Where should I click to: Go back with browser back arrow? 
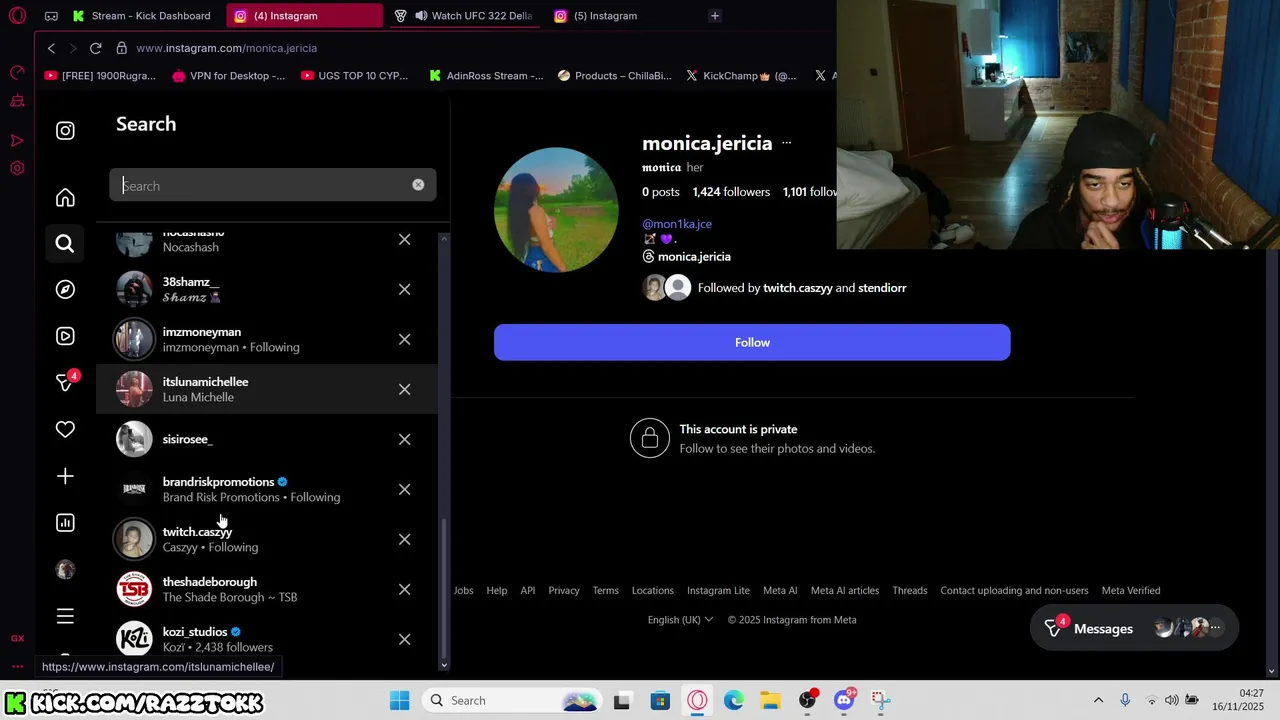point(51,48)
